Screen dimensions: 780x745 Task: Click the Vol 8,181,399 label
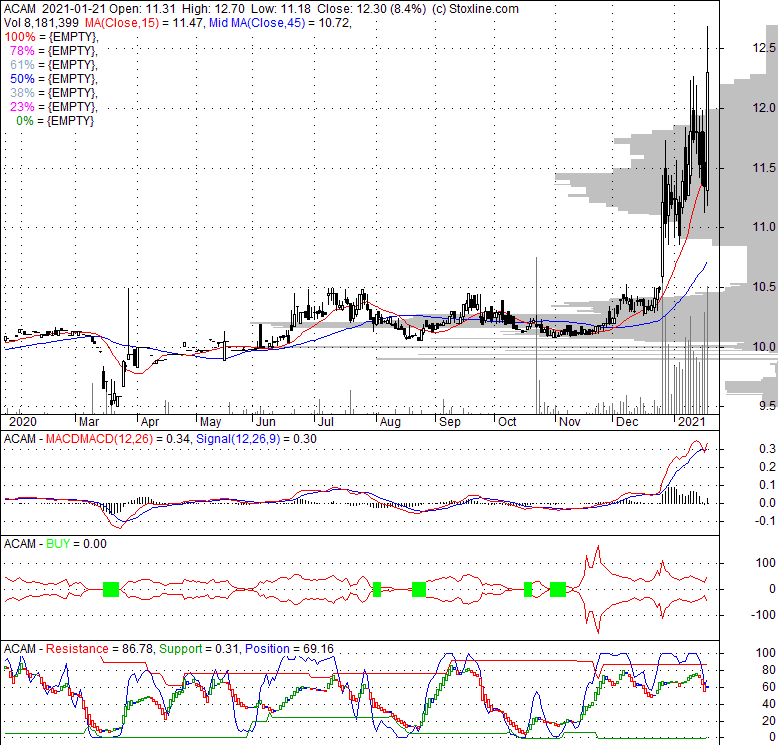[x=41, y=23]
